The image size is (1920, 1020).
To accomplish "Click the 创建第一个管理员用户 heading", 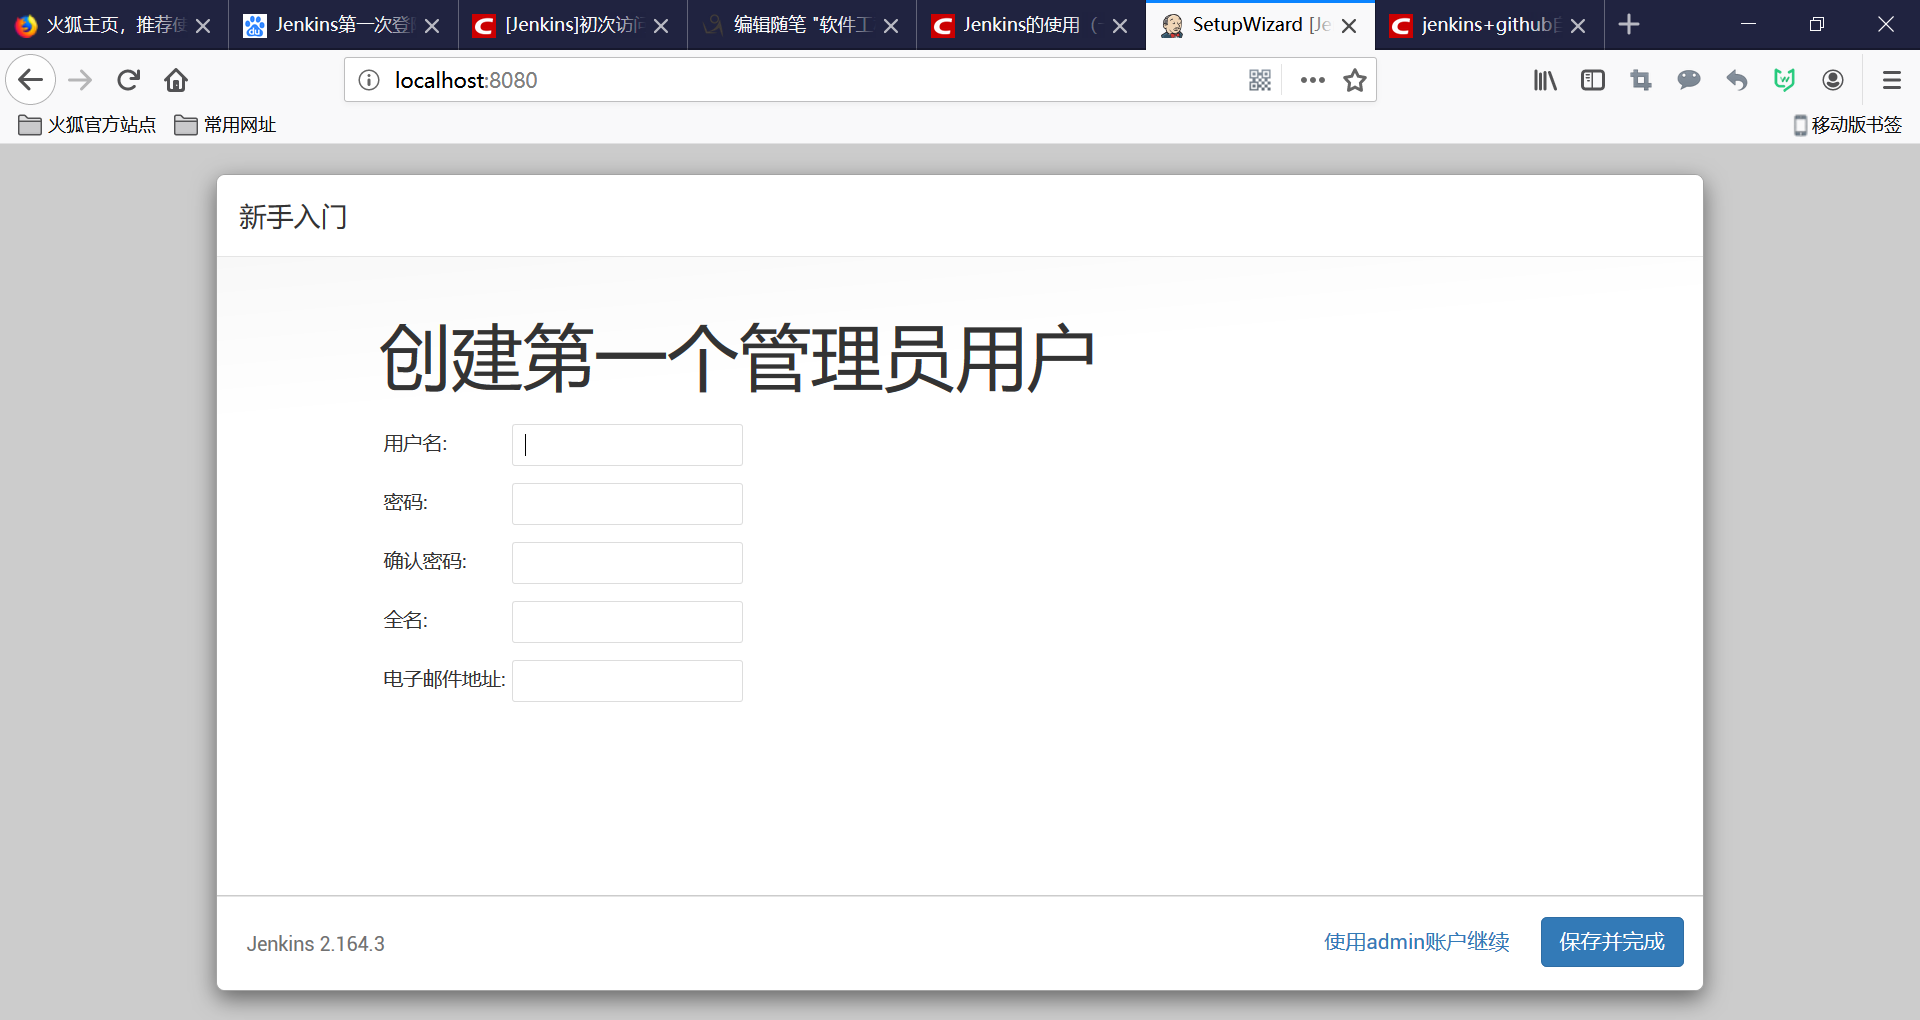I will pyautogui.click(x=737, y=358).
